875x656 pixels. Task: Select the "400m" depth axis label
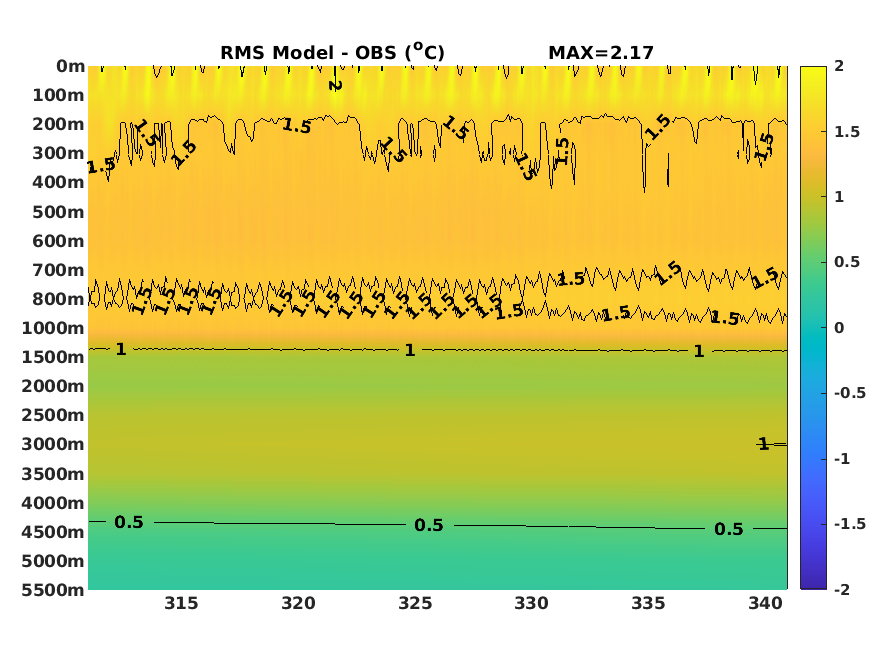pyautogui.click(x=58, y=182)
